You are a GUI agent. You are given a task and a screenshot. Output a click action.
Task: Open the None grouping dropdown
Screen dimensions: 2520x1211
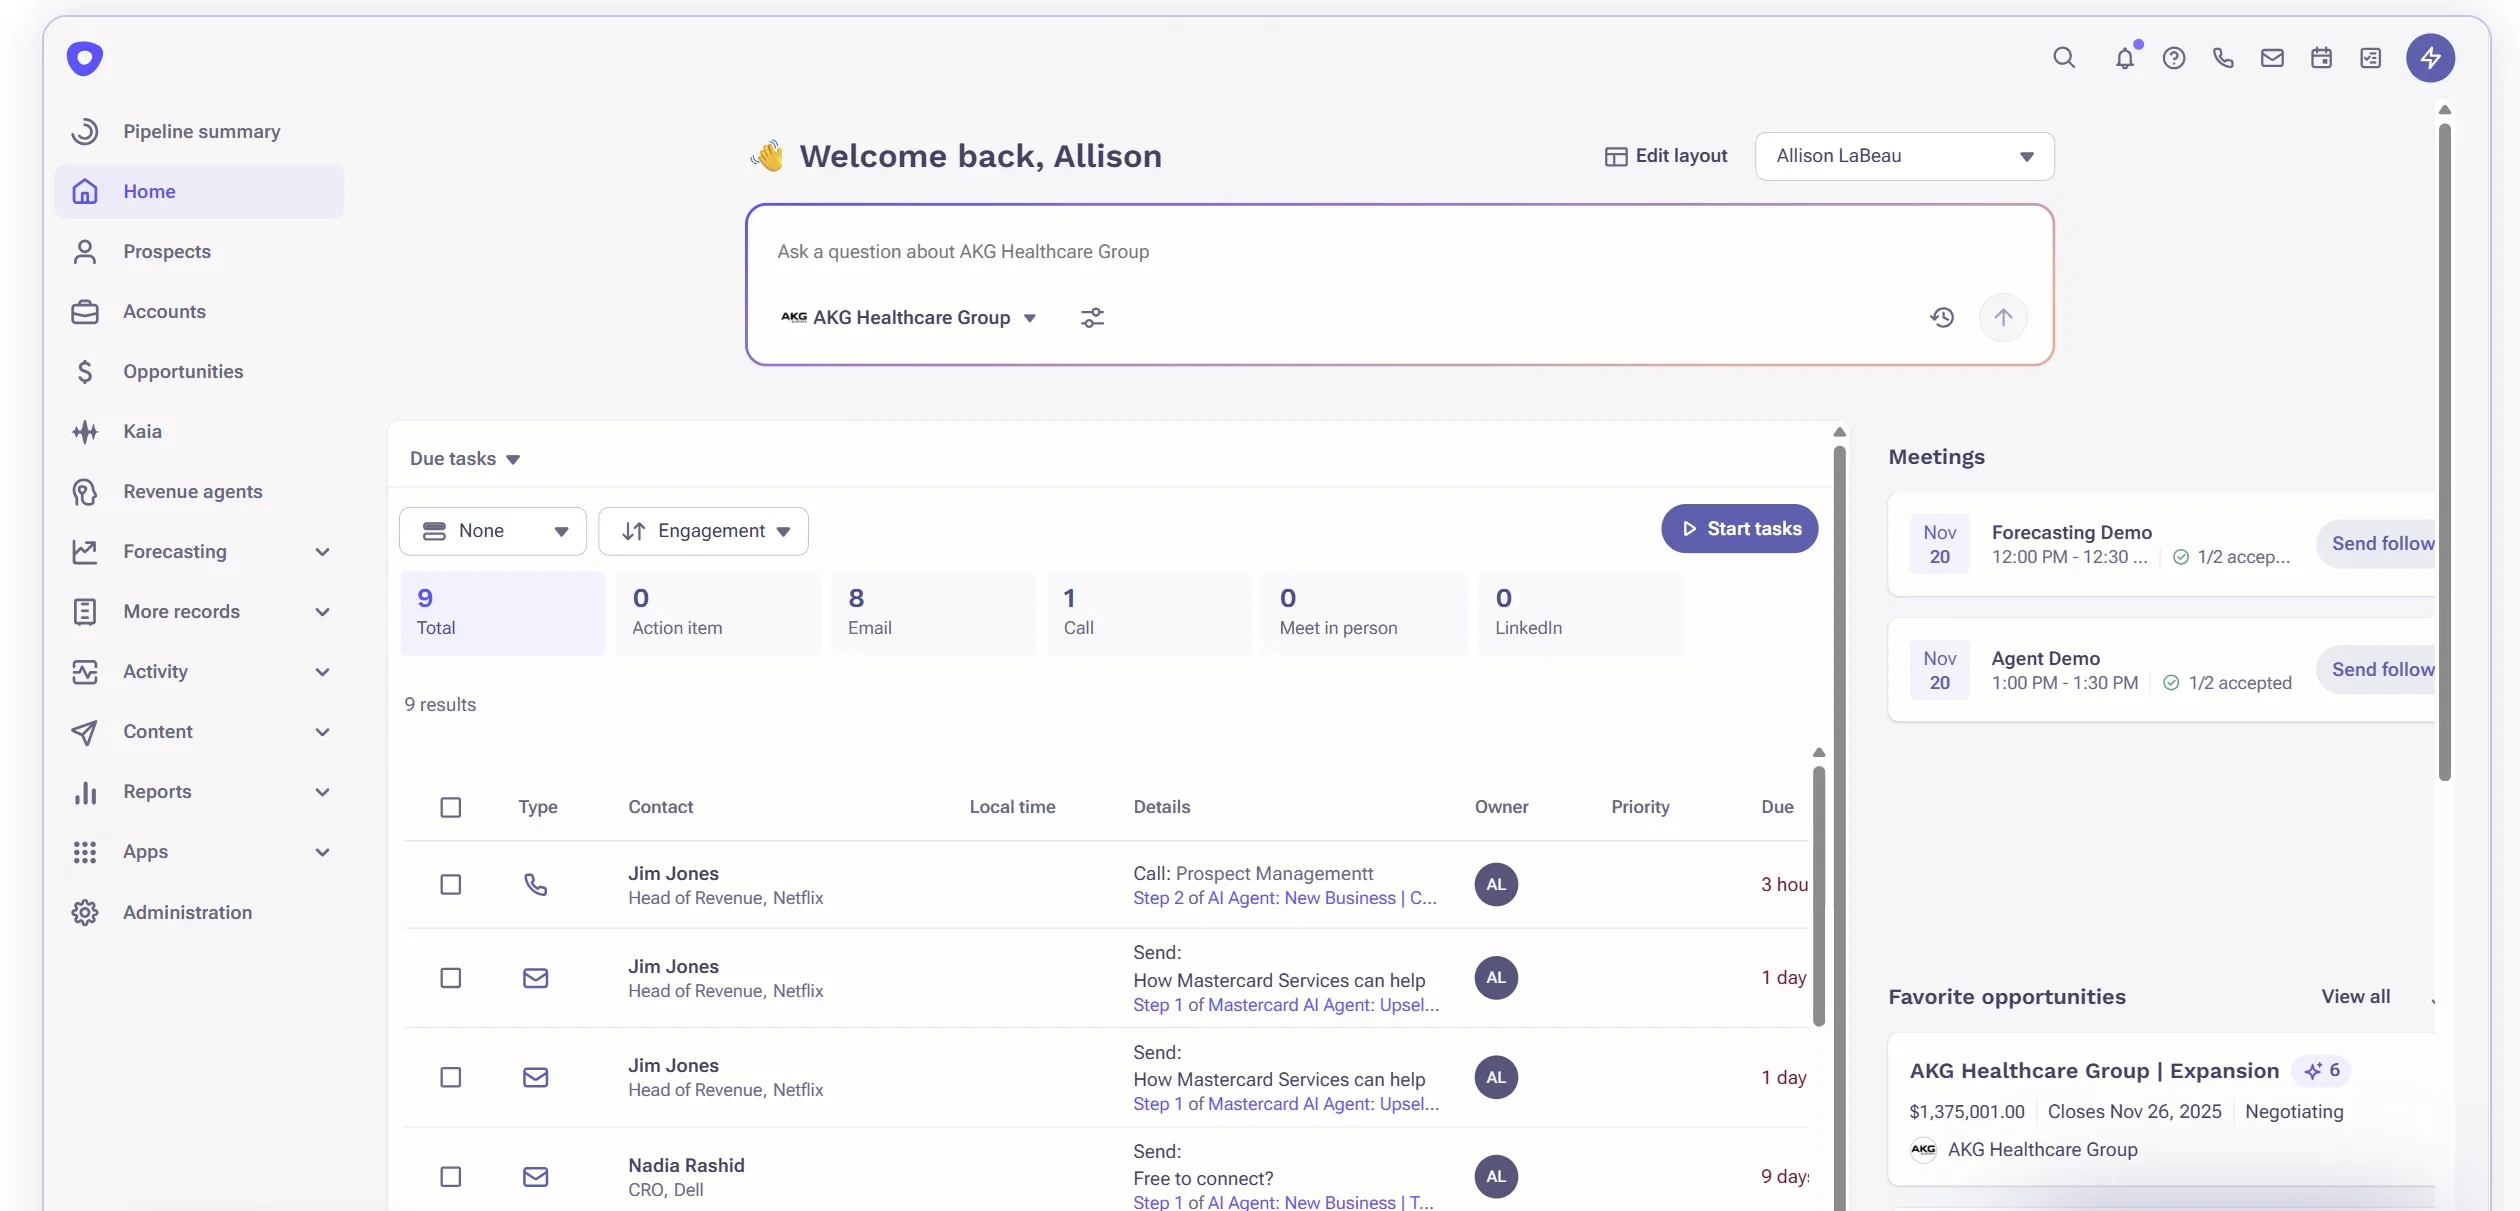(492, 531)
